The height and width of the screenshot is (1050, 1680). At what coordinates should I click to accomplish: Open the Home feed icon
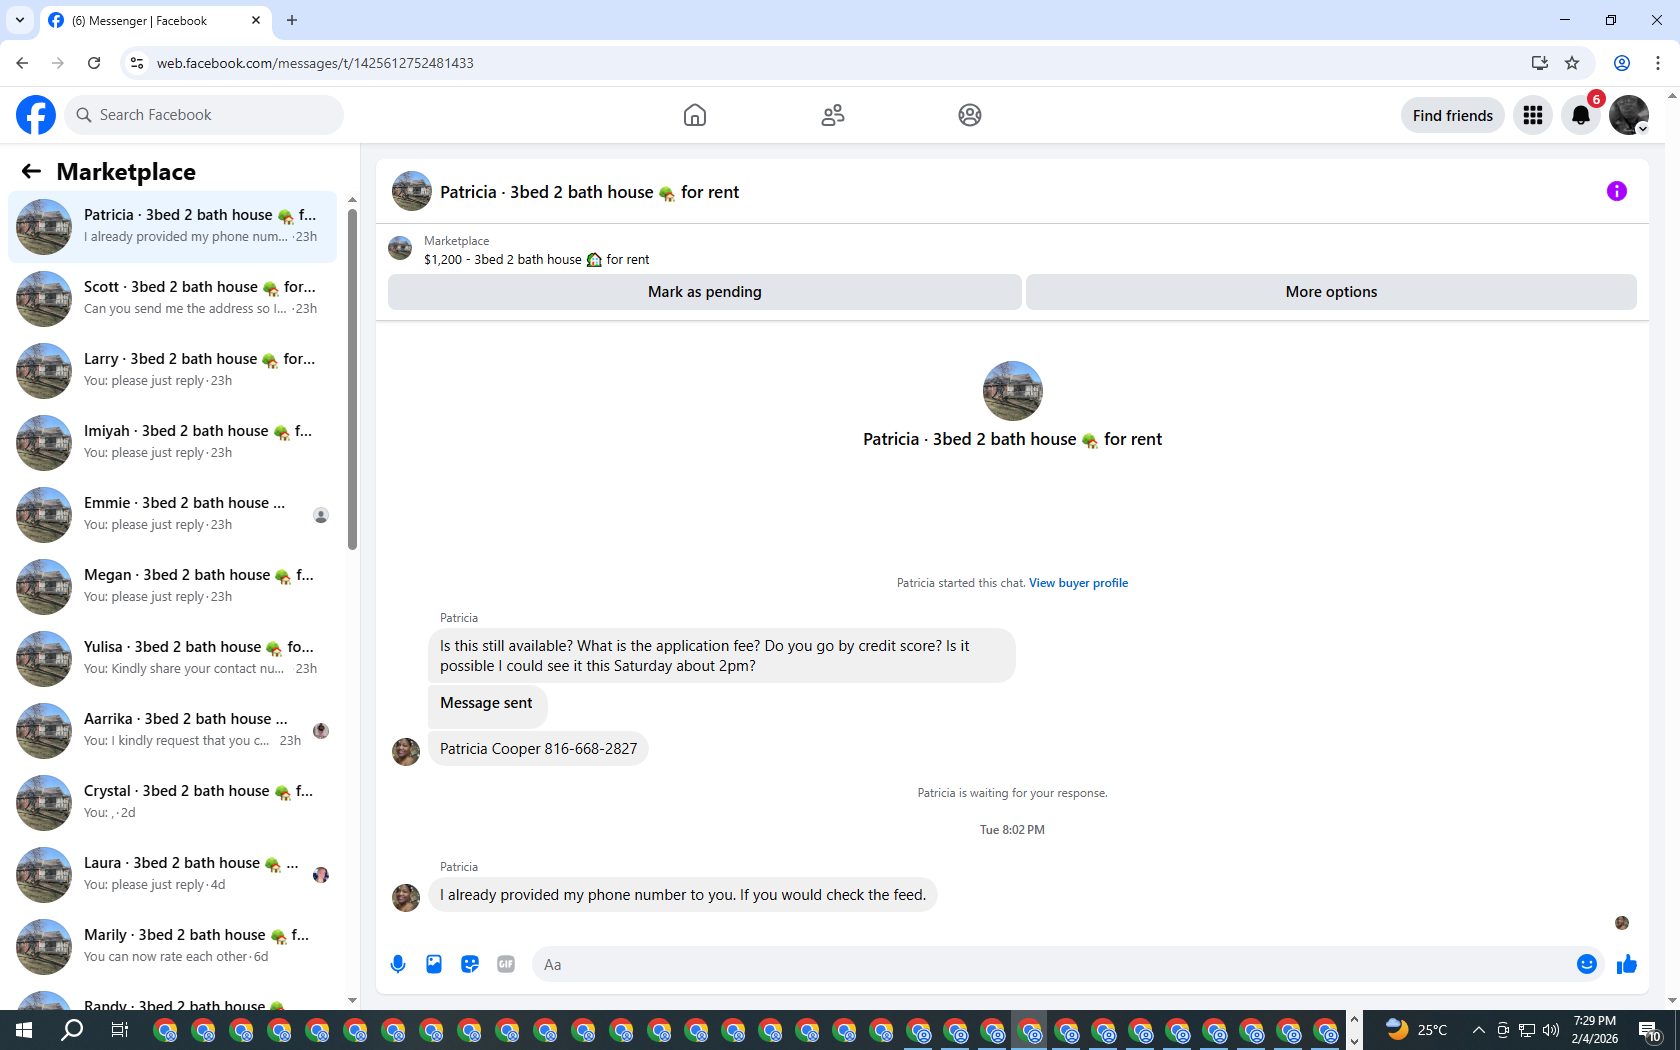pos(695,115)
